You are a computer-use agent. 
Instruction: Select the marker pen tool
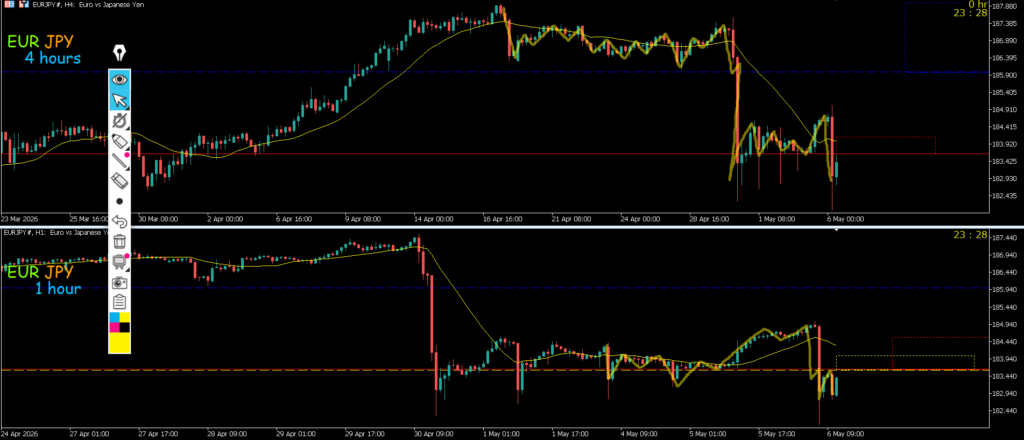(120, 140)
